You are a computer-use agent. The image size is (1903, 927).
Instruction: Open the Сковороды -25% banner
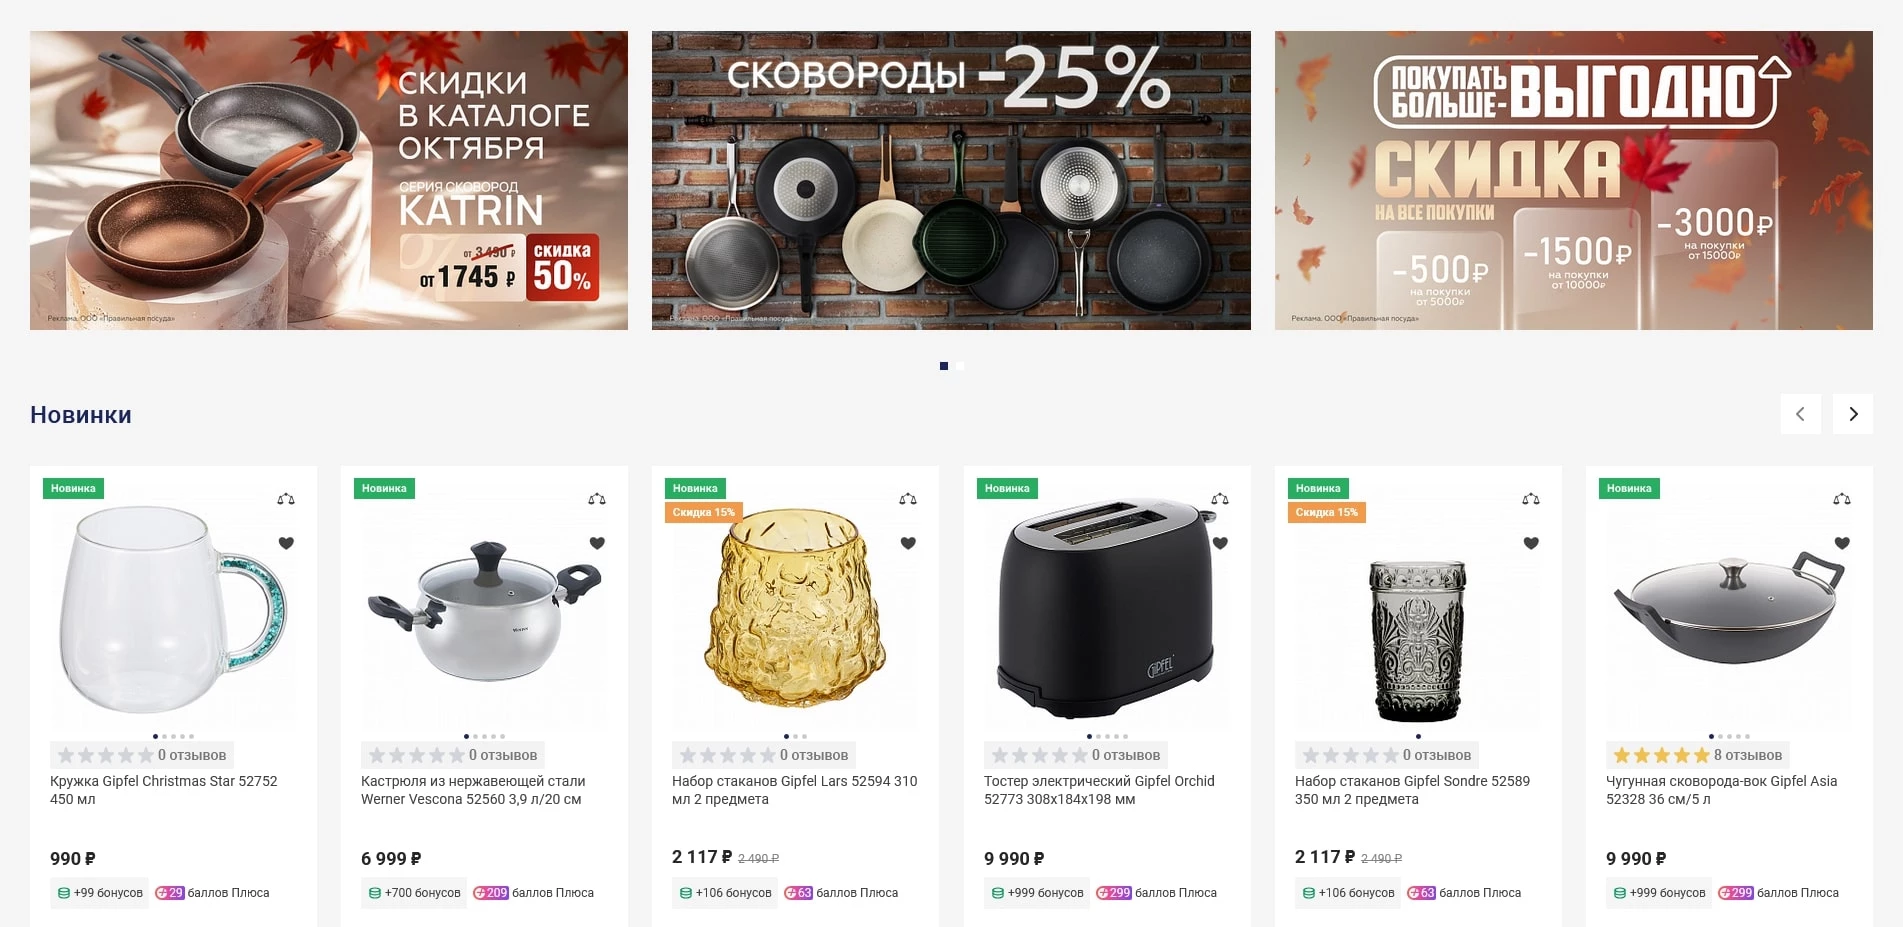(951, 180)
